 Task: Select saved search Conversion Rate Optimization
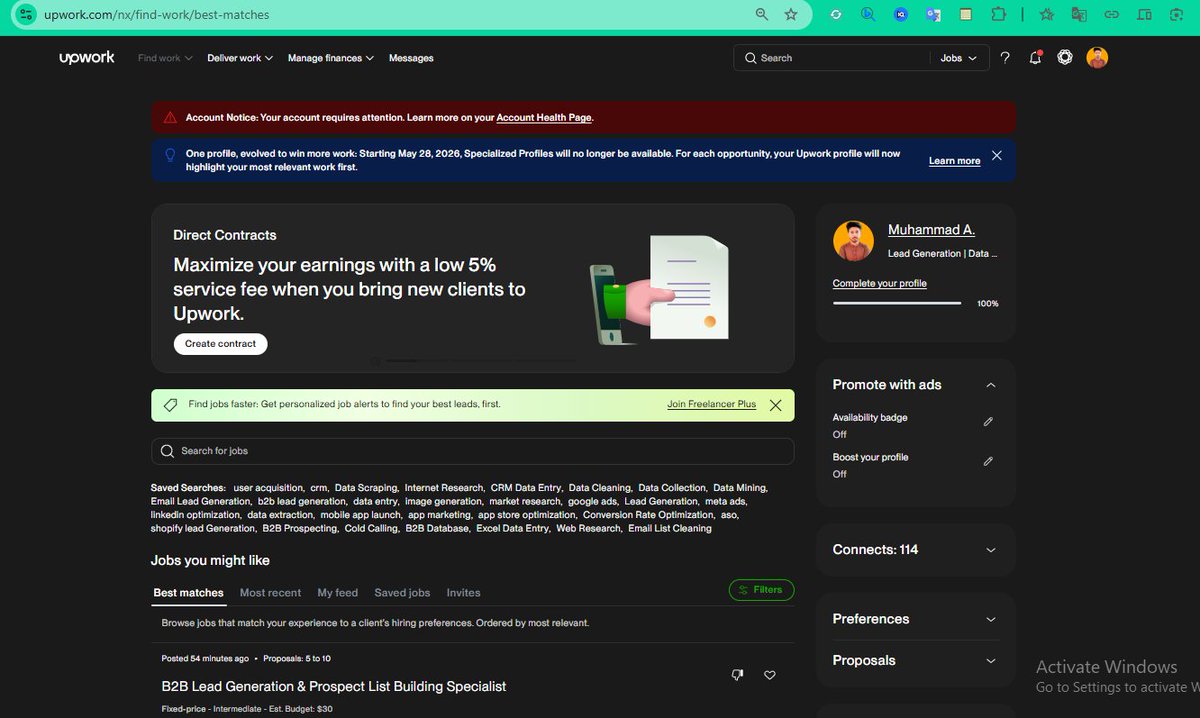point(648,515)
